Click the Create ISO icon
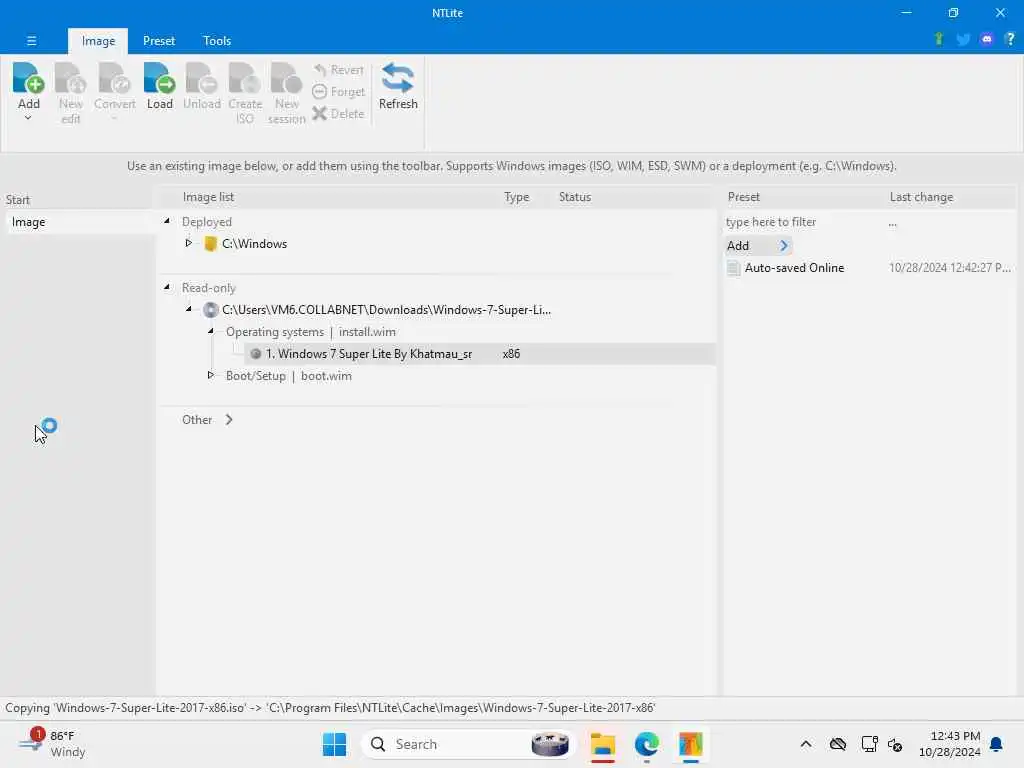 coord(245,93)
